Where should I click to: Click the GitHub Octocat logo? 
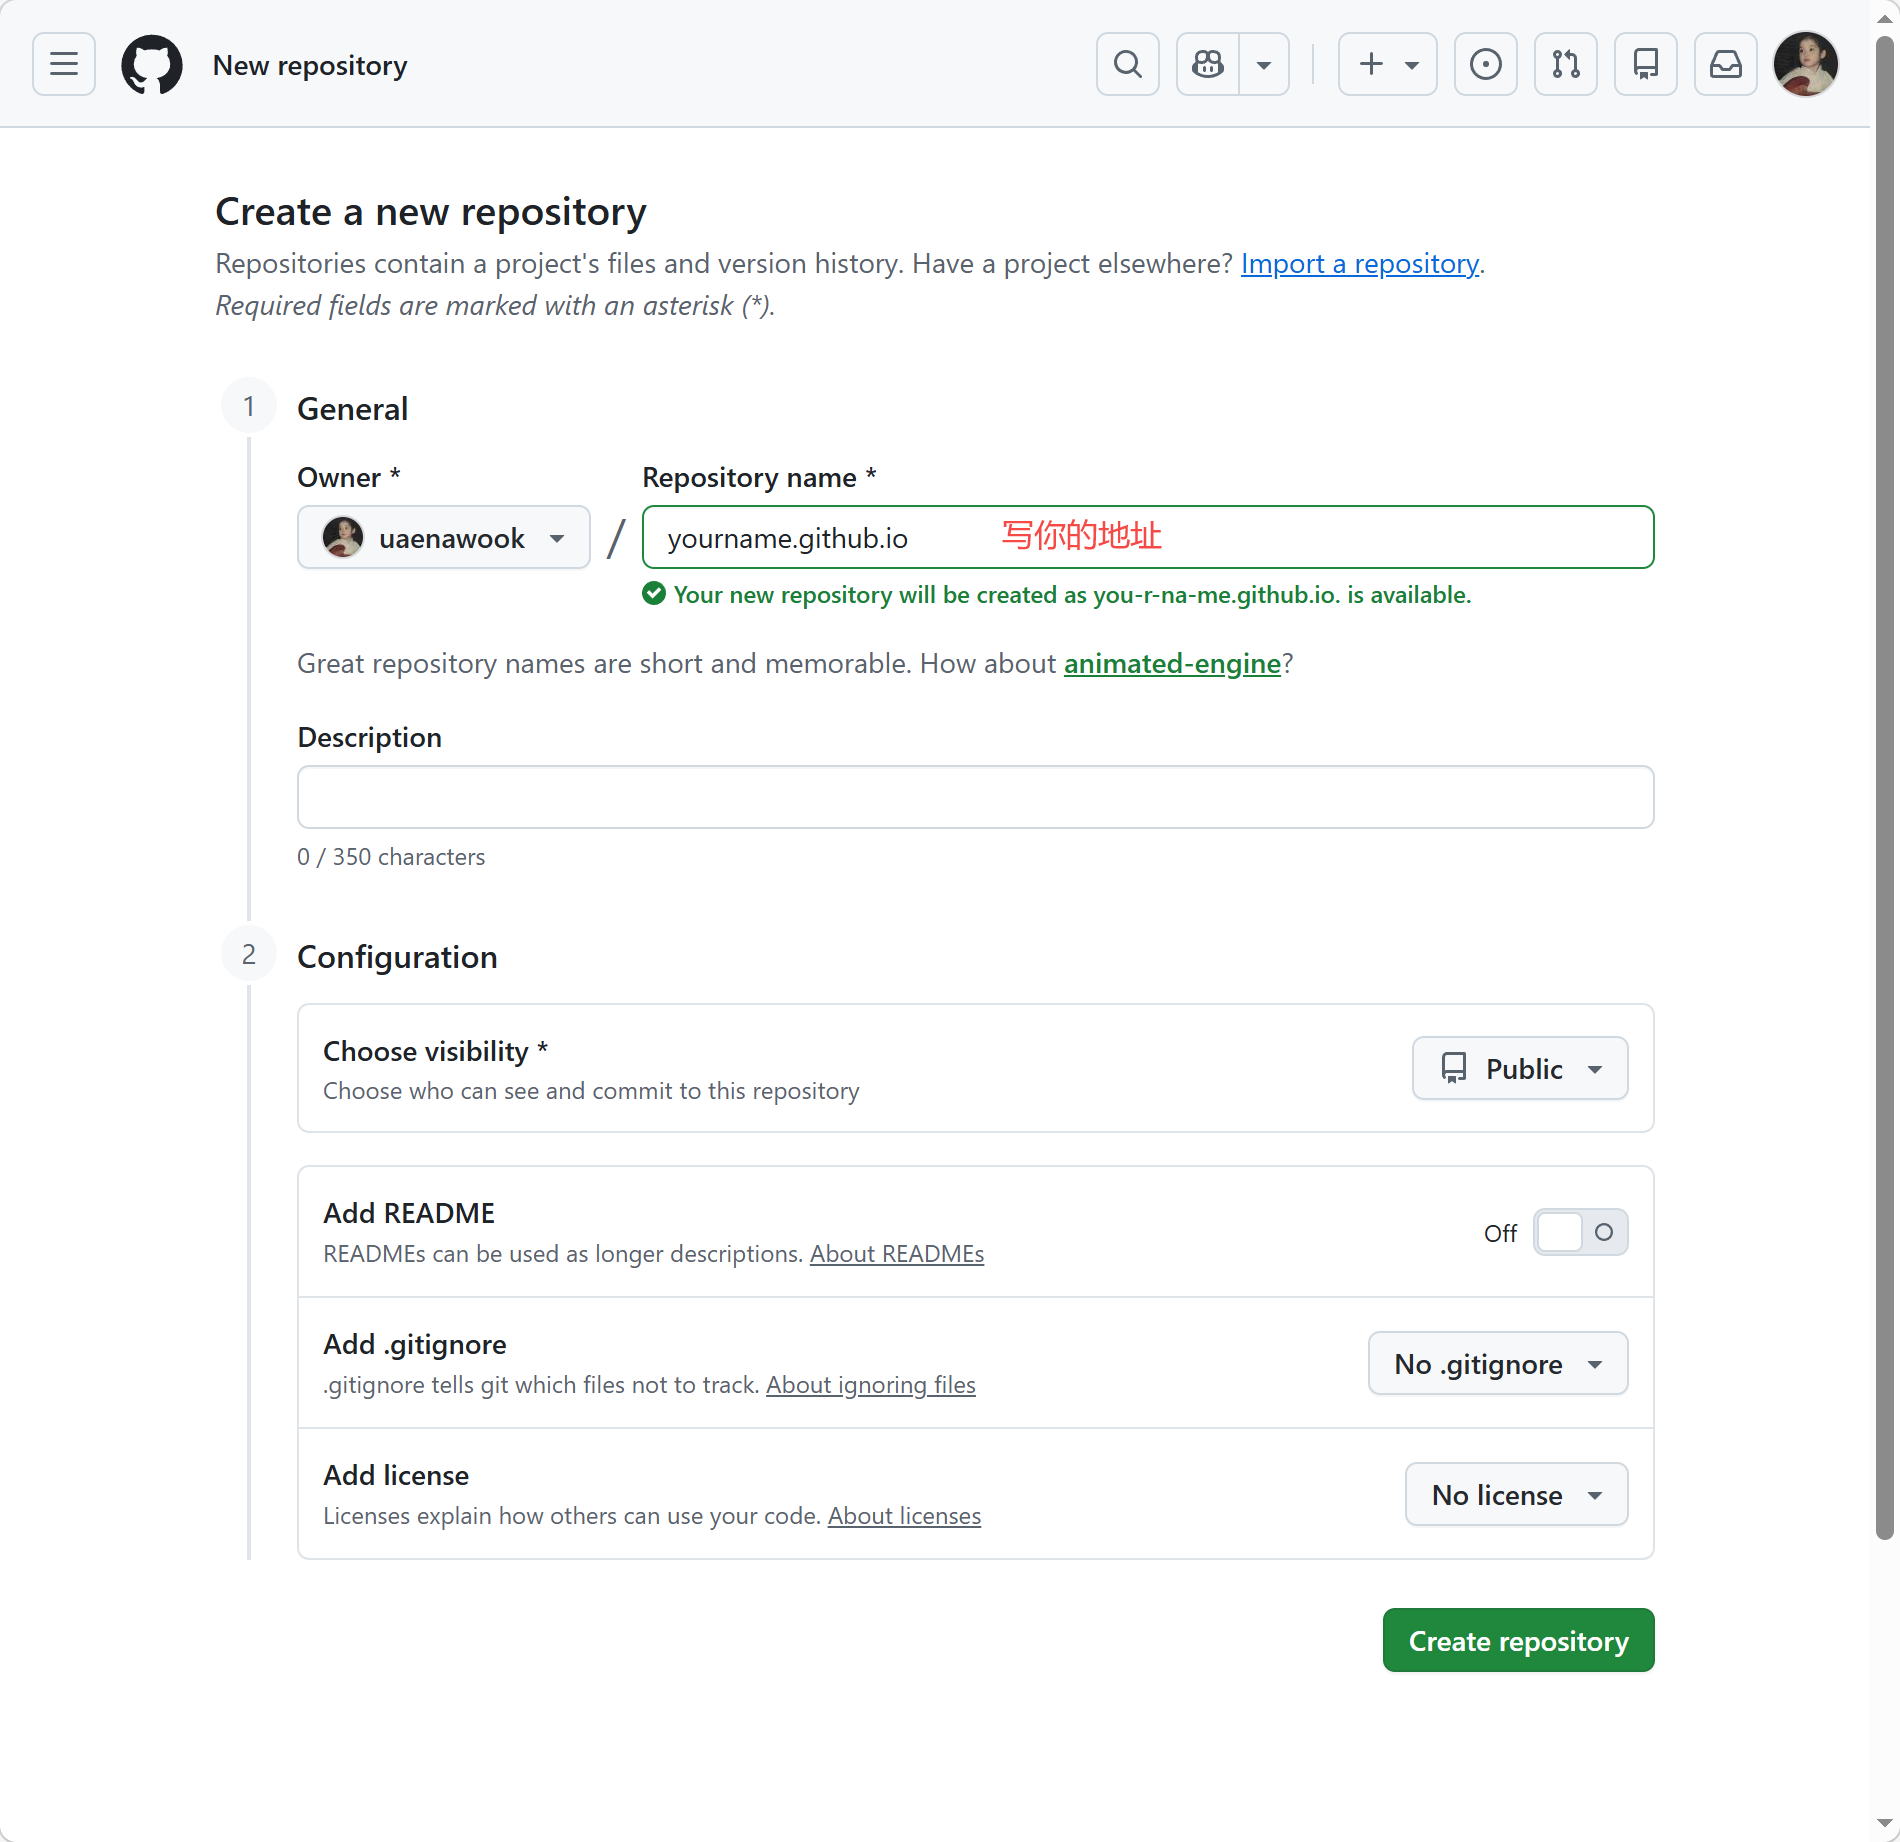(152, 65)
